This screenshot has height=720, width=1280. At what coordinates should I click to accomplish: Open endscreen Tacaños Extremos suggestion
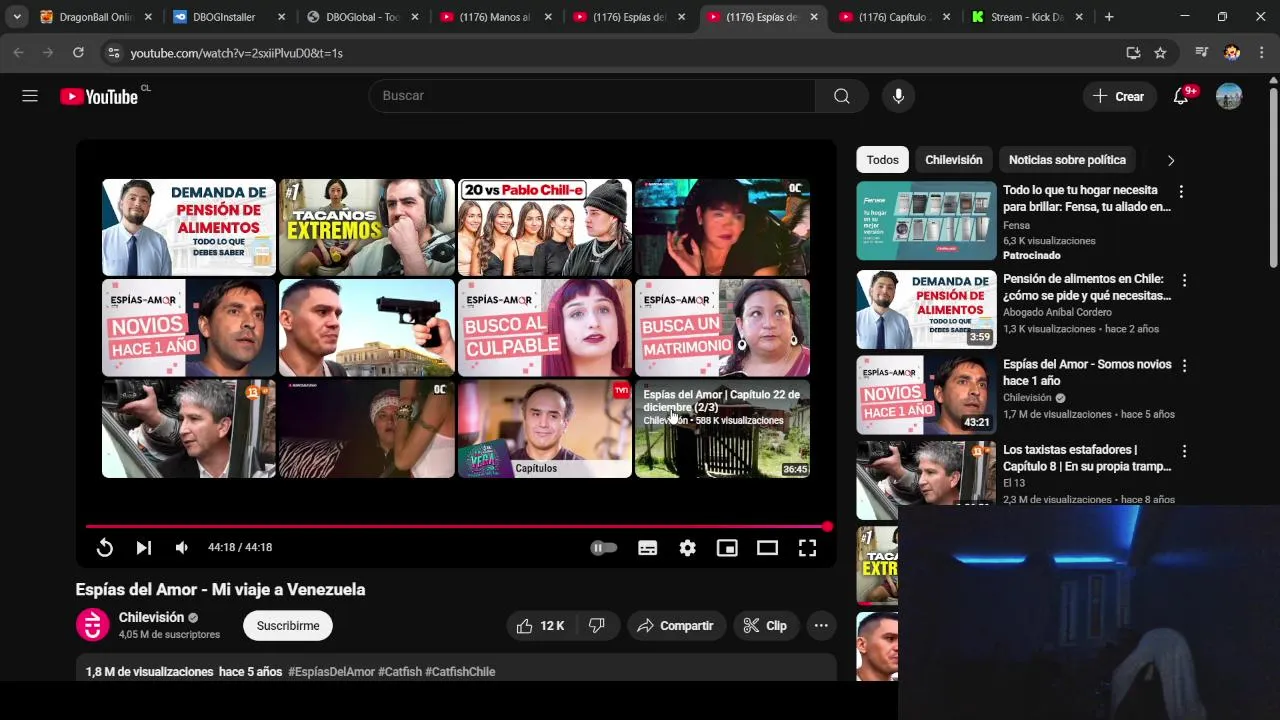coord(367,227)
